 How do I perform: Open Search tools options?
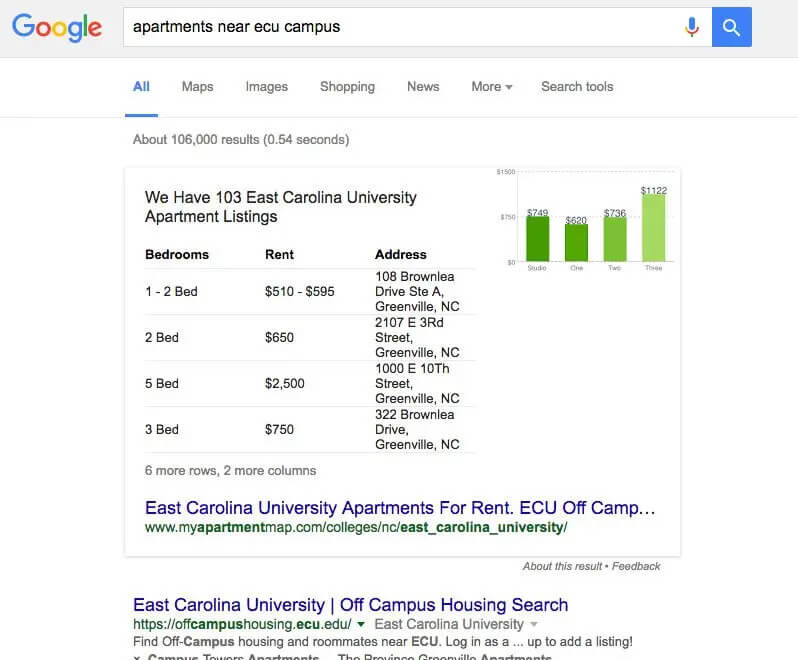point(577,87)
